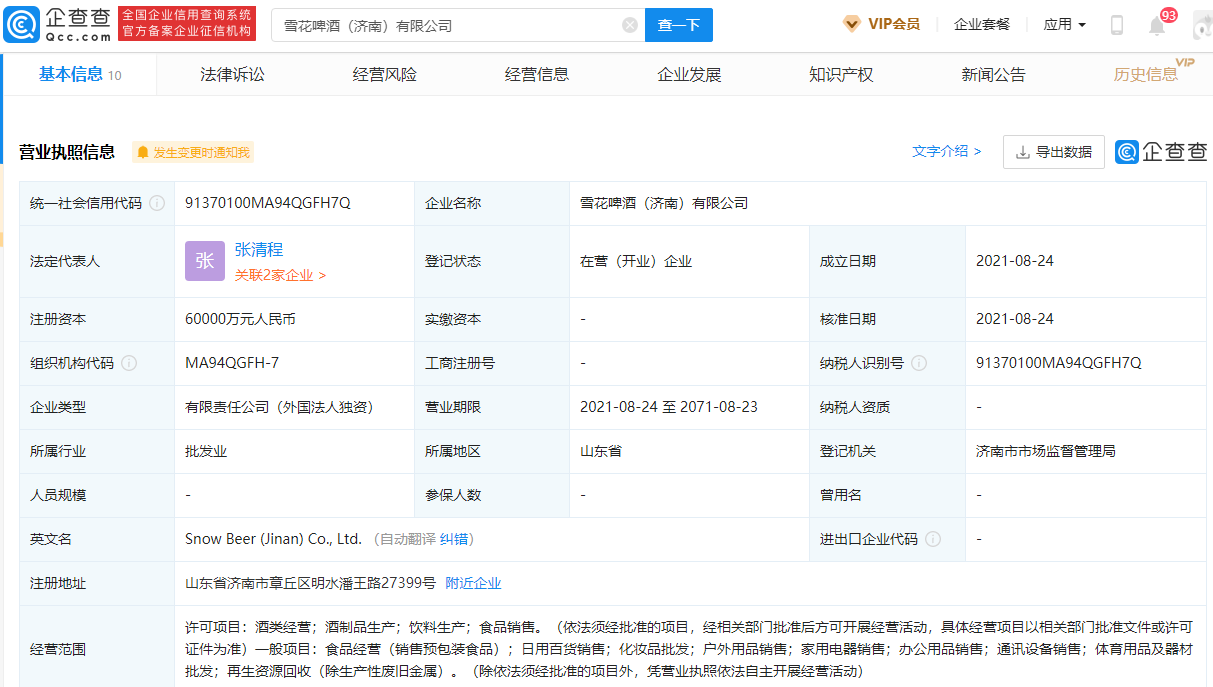The image size is (1213, 687).
Task: Open the 知识产权 tab
Action: click(x=841, y=75)
